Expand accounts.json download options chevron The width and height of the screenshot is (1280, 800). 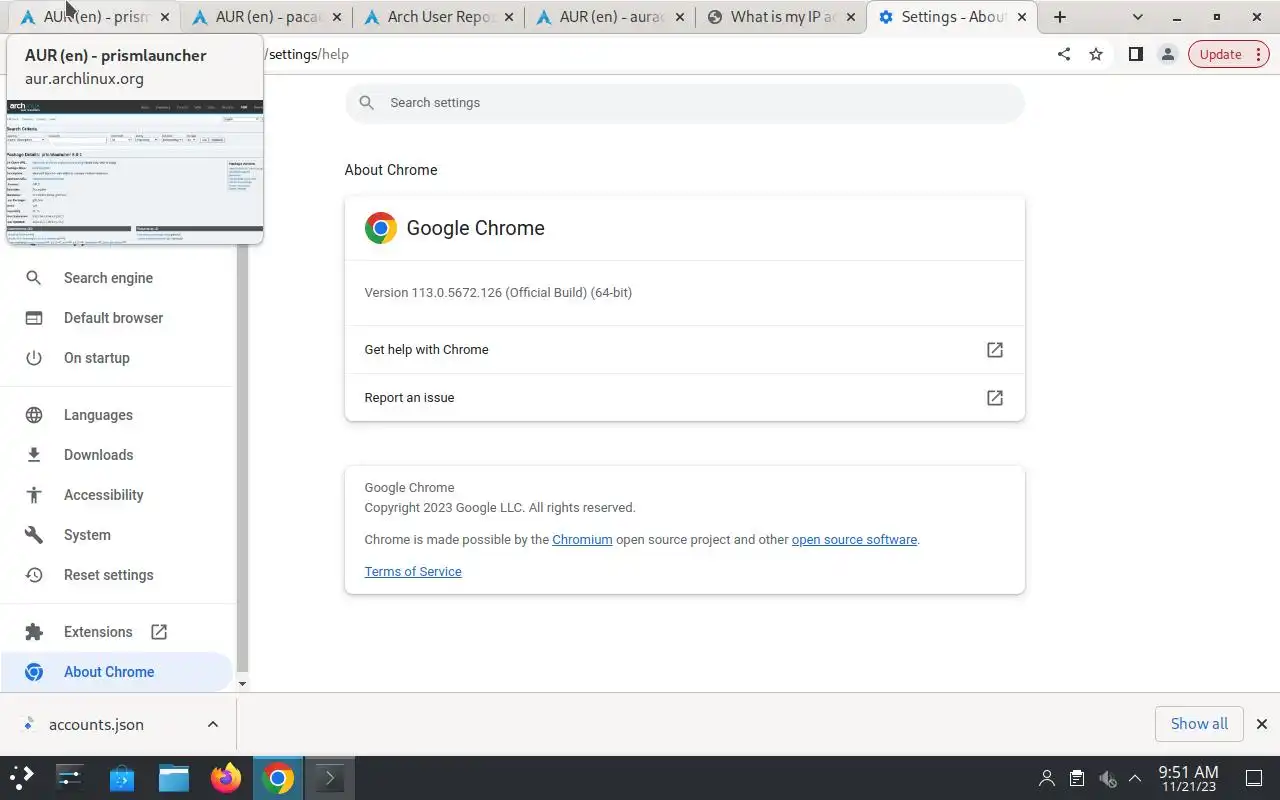[212, 724]
